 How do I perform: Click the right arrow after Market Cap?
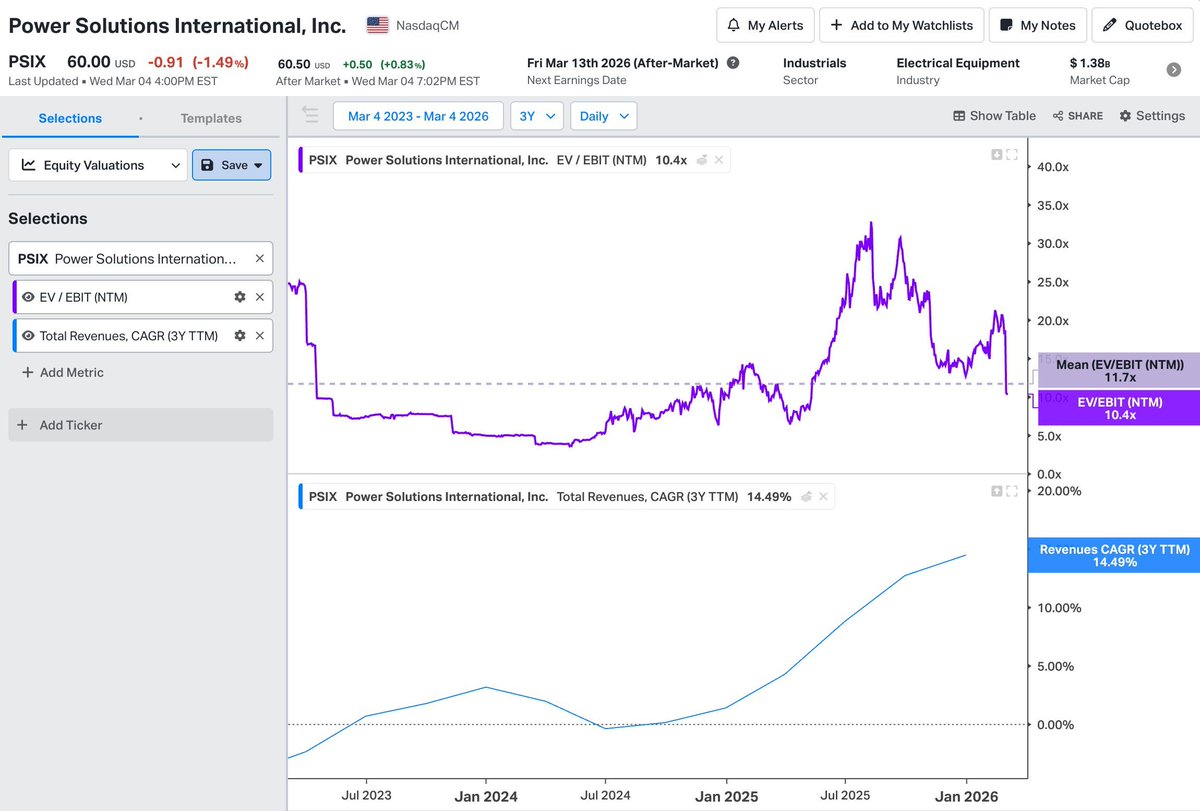pyautogui.click(x=1174, y=70)
